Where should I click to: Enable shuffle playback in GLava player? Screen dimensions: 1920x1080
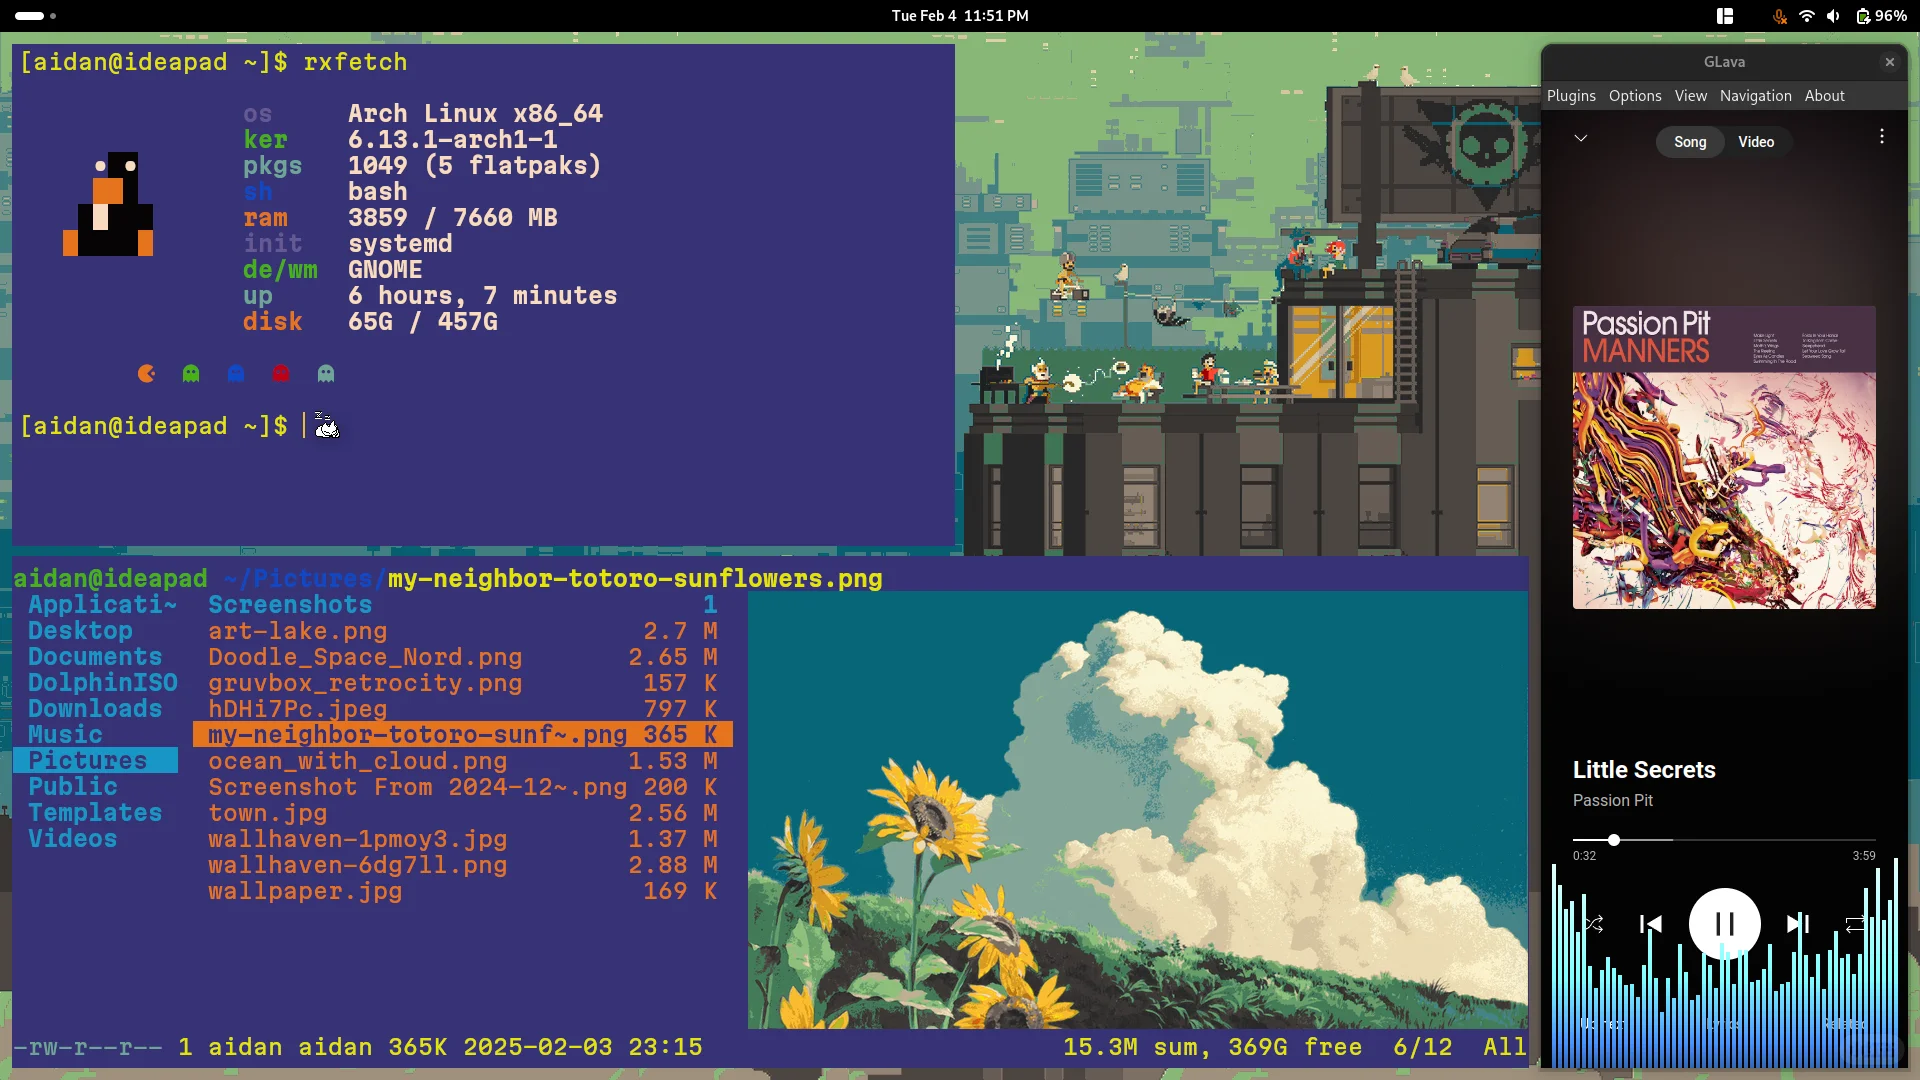[x=1594, y=924]
